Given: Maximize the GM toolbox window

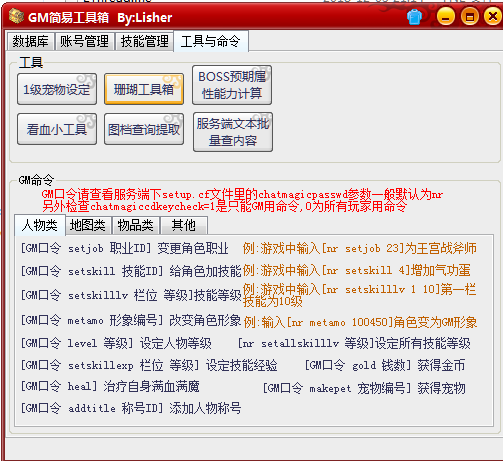Looking at the screenshot, I should click(470, 16).
